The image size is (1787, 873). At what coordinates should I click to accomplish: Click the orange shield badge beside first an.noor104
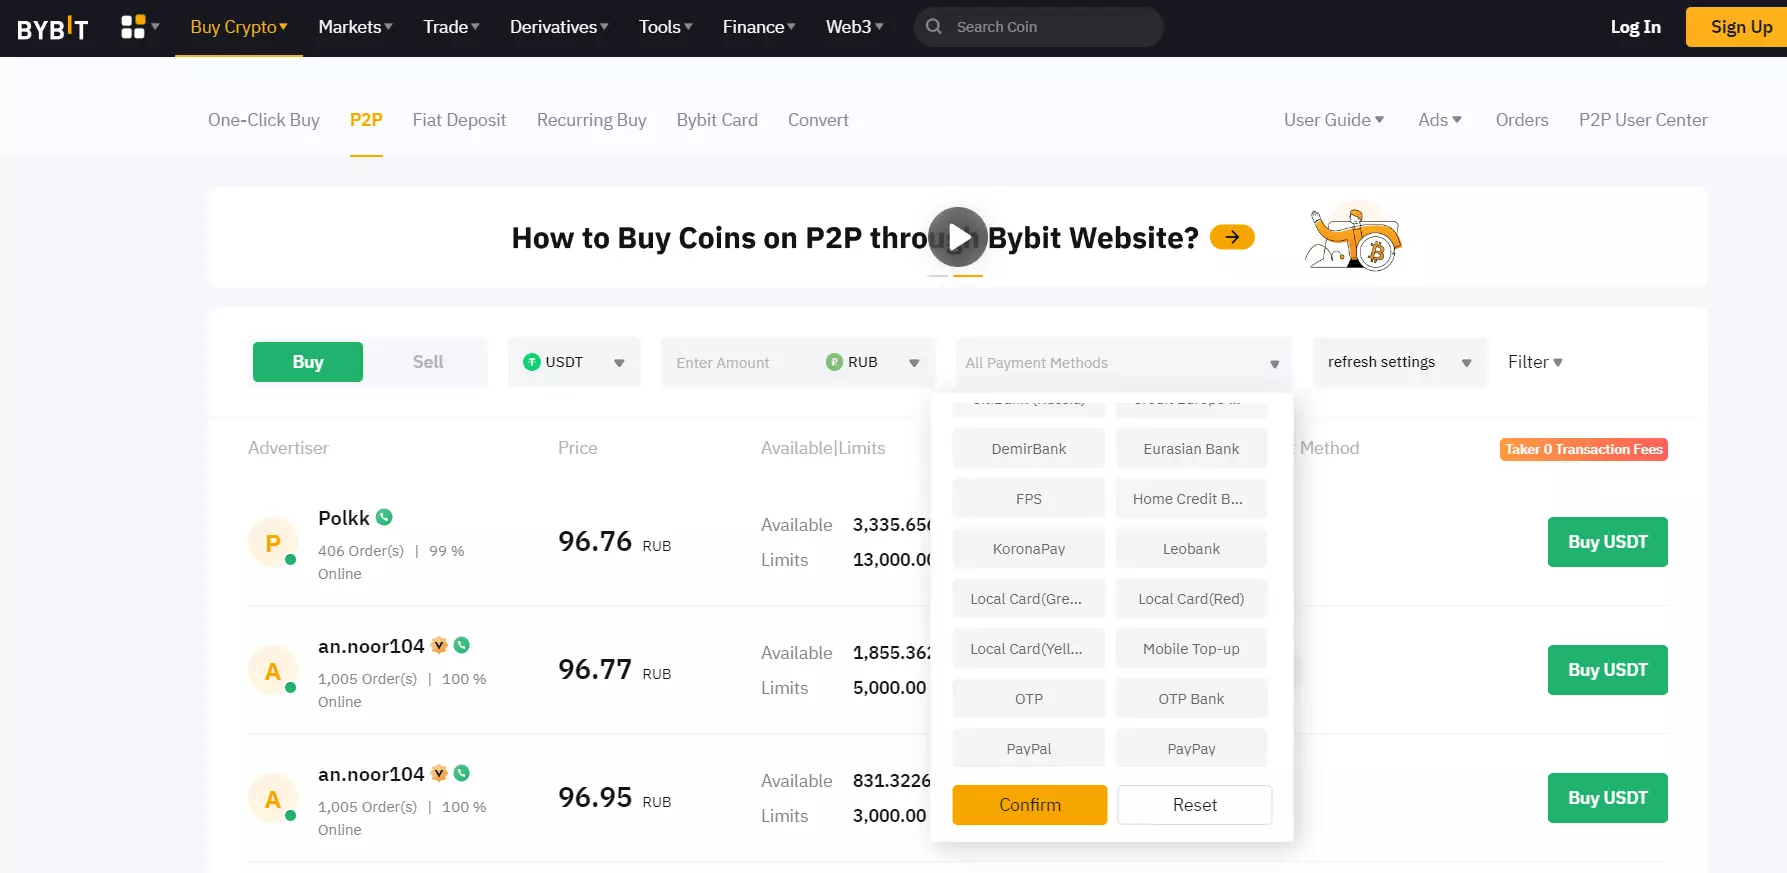pos(439,645)
